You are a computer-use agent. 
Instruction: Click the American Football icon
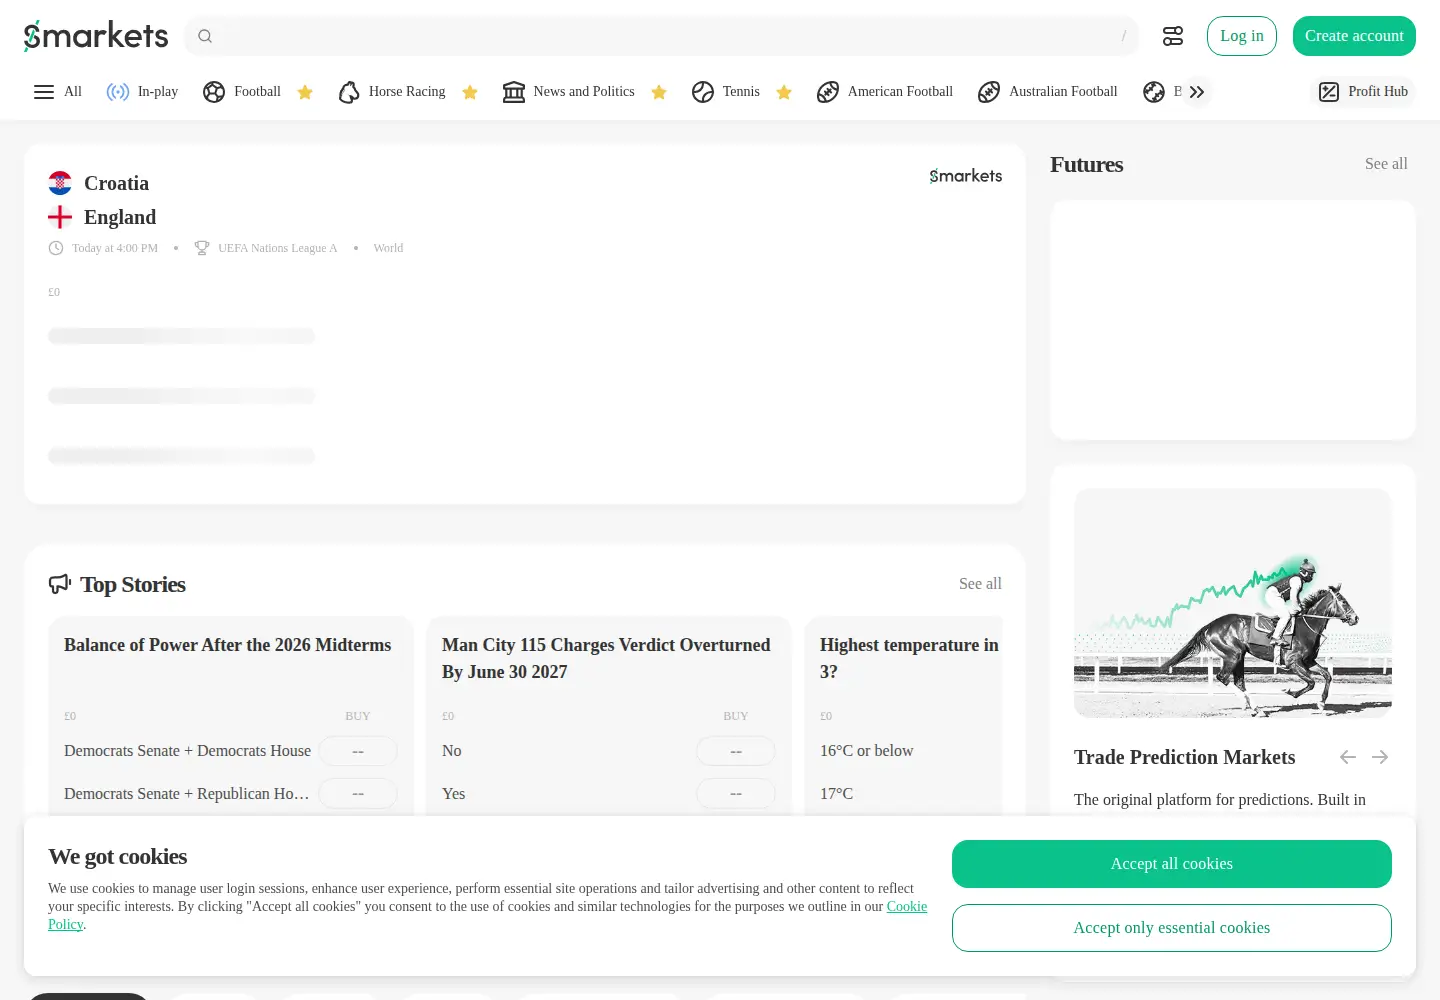tap(828, 92)
